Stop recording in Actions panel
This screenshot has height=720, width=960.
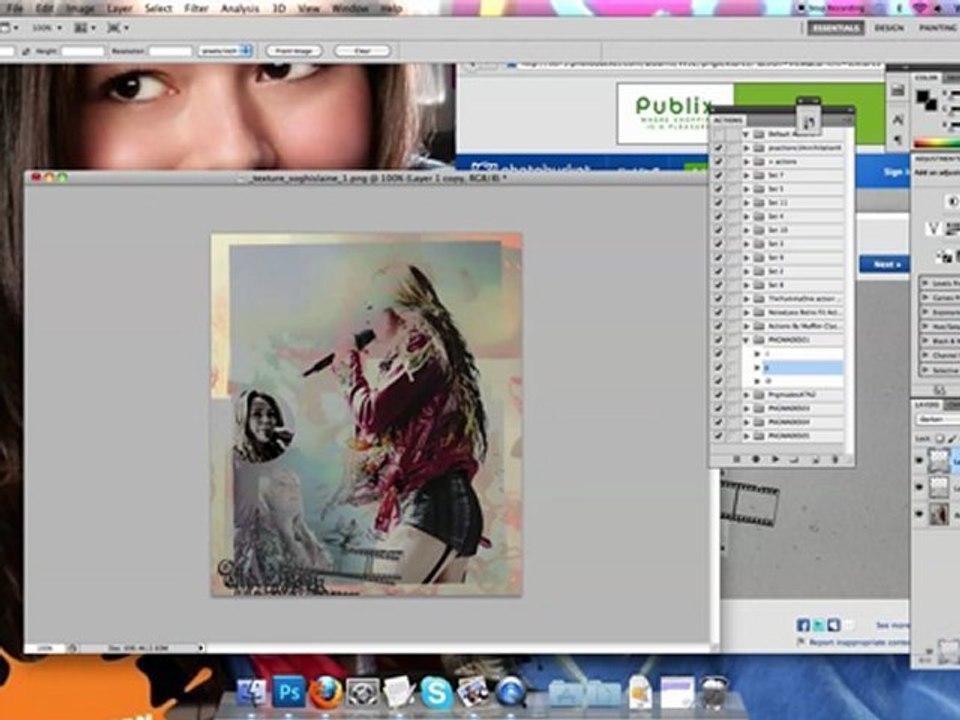737,459
